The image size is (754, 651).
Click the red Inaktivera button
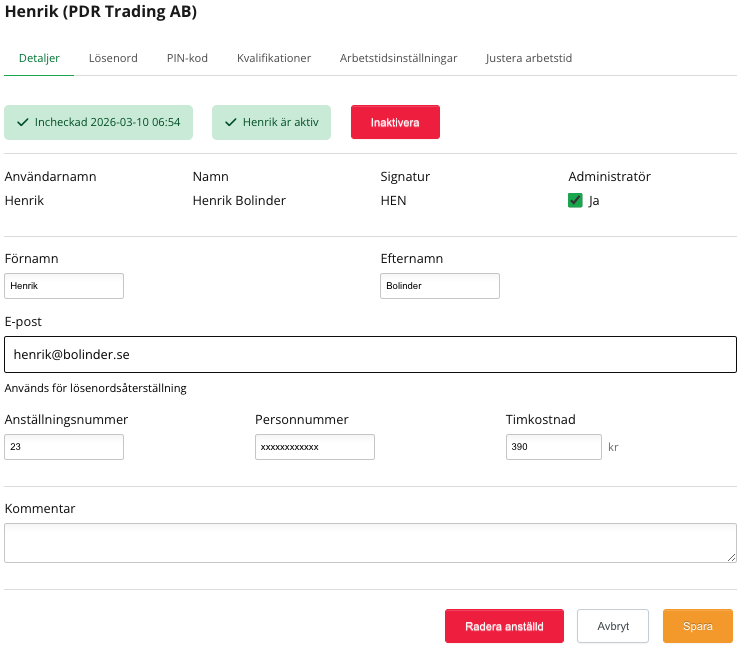[395, 122]
